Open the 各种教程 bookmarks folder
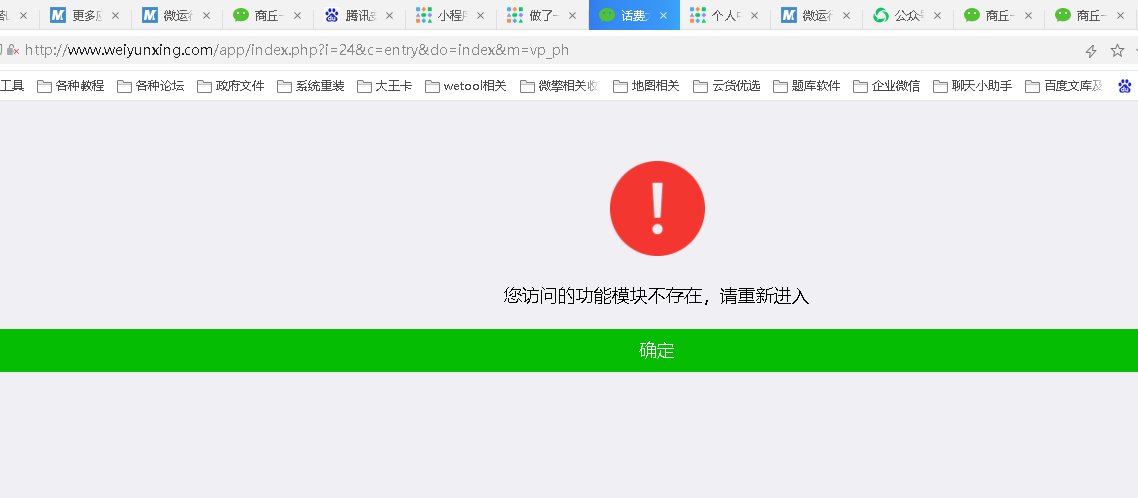Screen dimensions: 1138x498 pyautogui.click(x=71, y=86)
